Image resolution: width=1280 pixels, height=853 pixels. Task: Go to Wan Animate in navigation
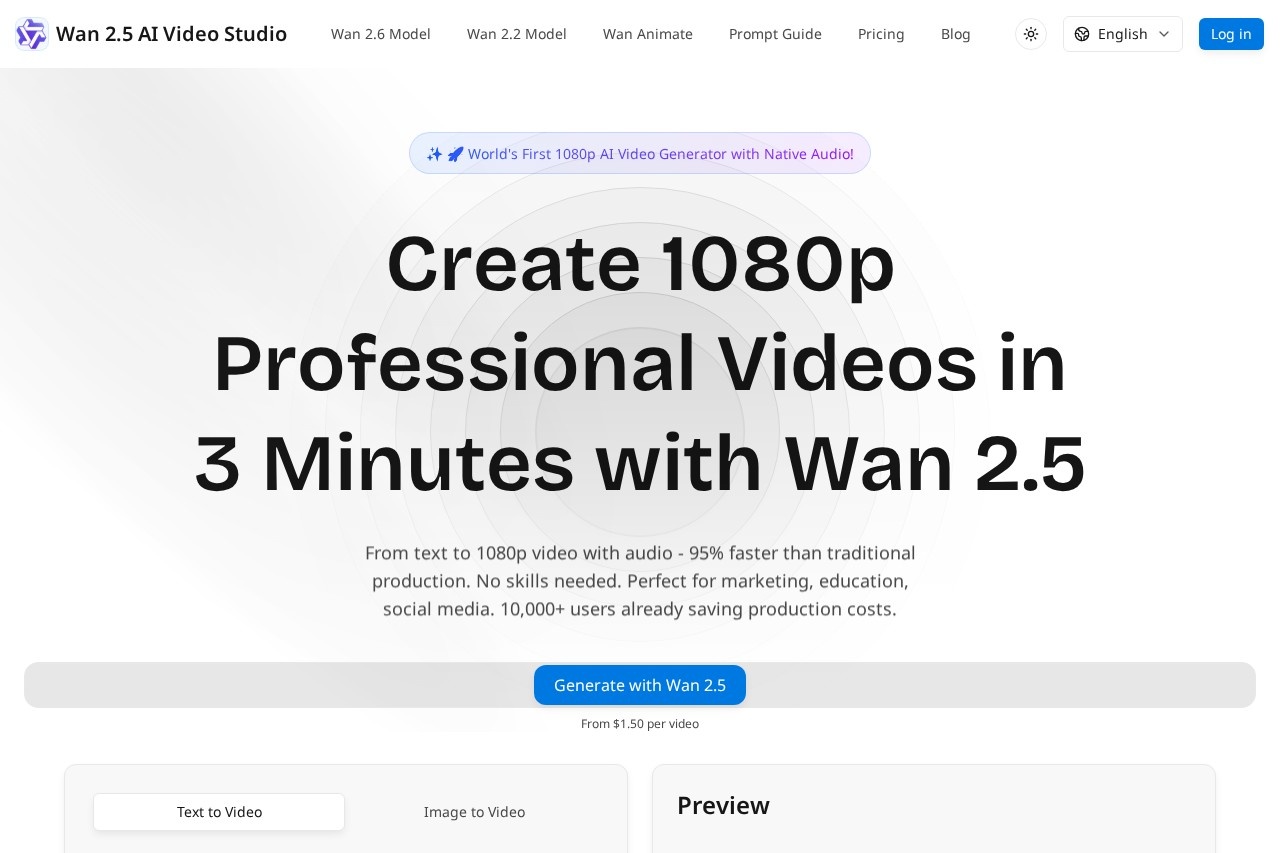pyautogui.click(x=647, y=34)
